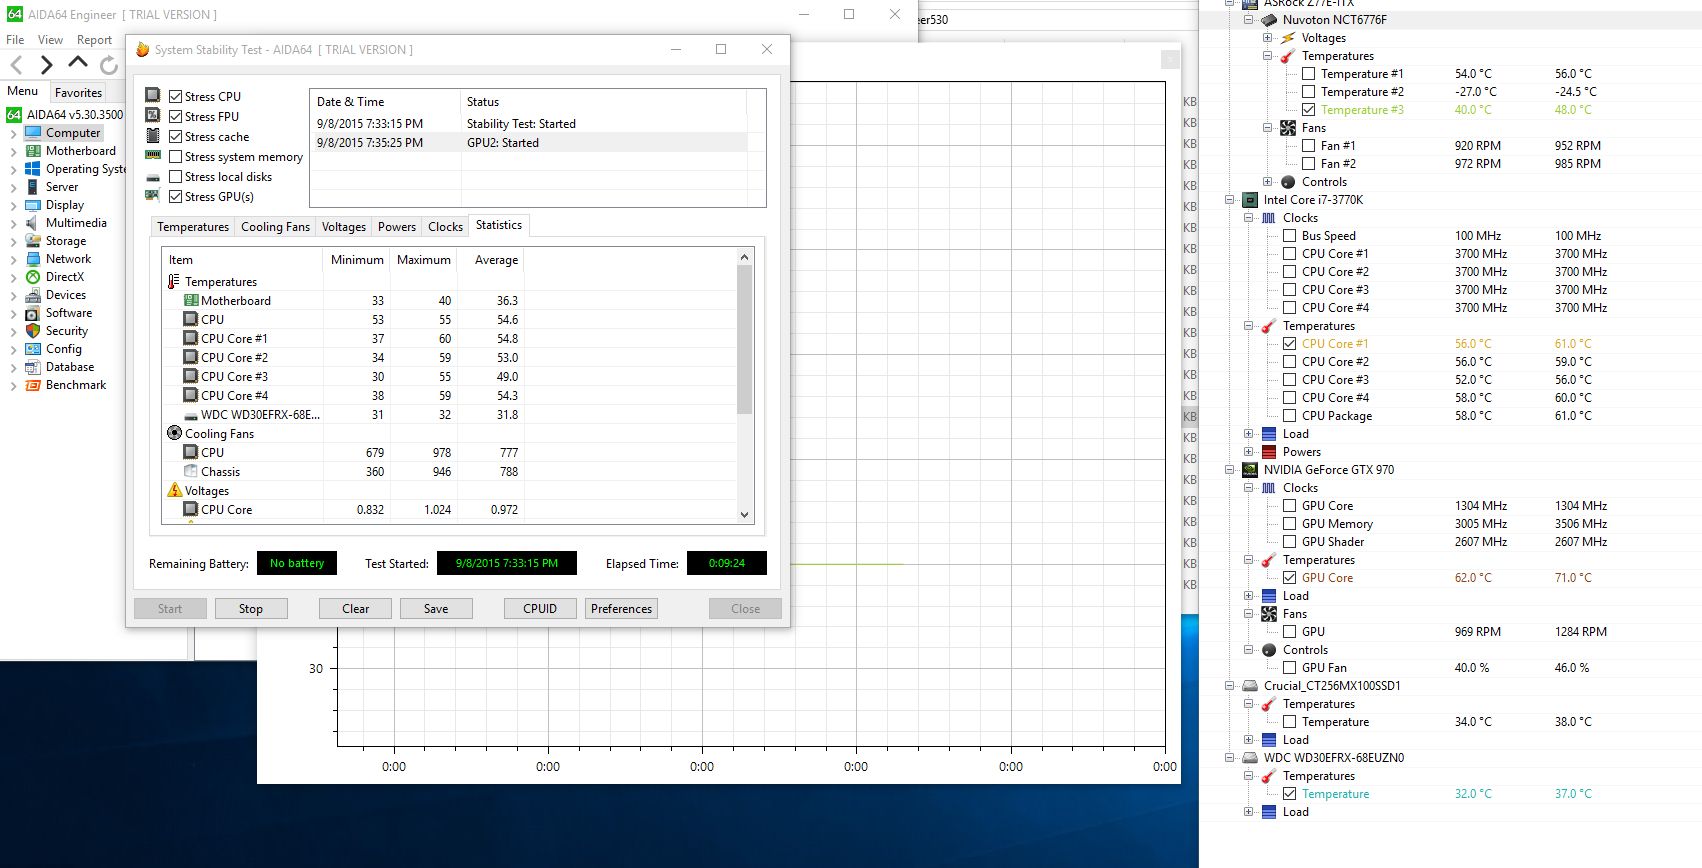The image size is (1702, 868).
Task: Open the AIDA64 Report menu
Action: (x=94, y=40)
